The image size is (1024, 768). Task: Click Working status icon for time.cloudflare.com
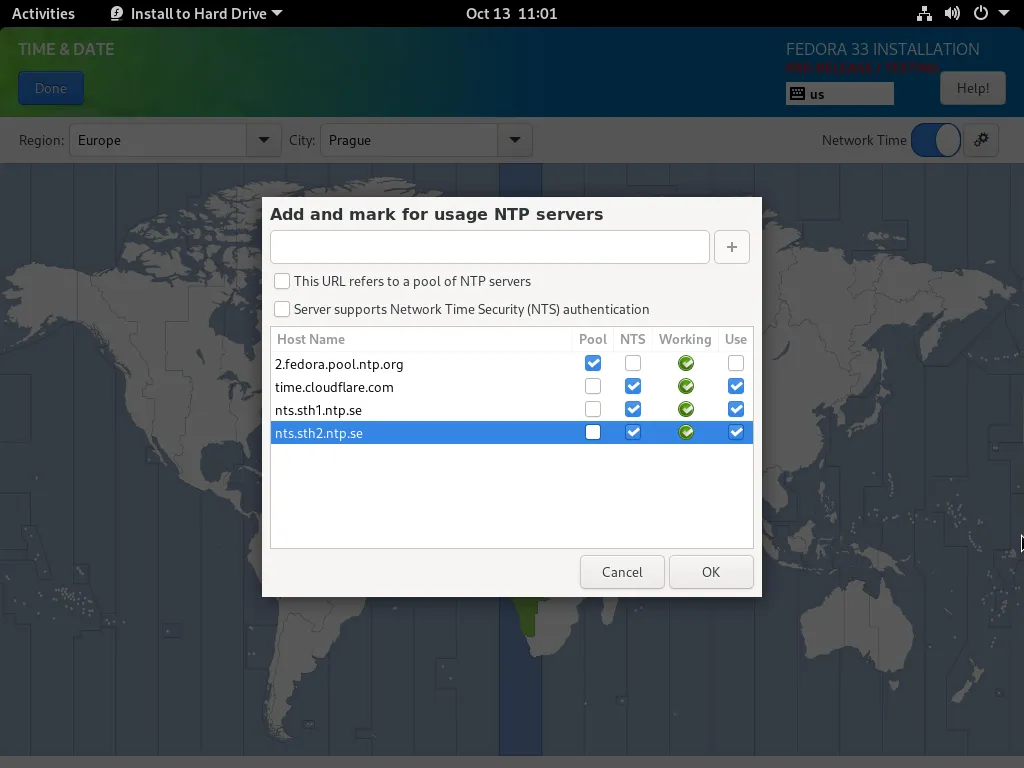685,387
